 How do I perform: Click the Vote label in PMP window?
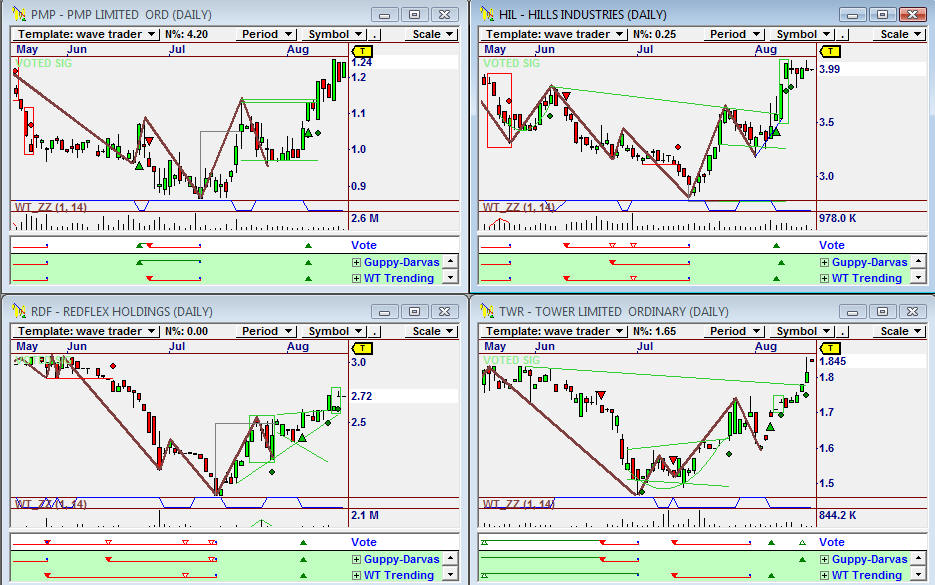coord(364,245)
